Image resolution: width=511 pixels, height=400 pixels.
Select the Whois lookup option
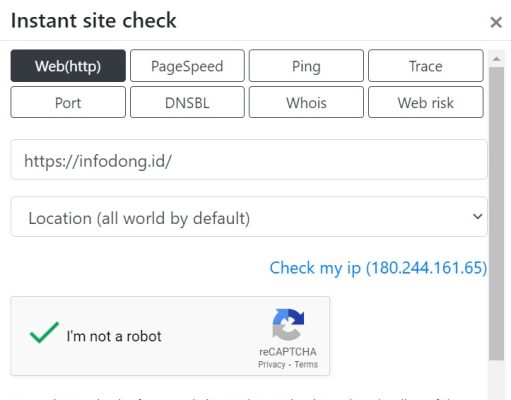point(306,102)
